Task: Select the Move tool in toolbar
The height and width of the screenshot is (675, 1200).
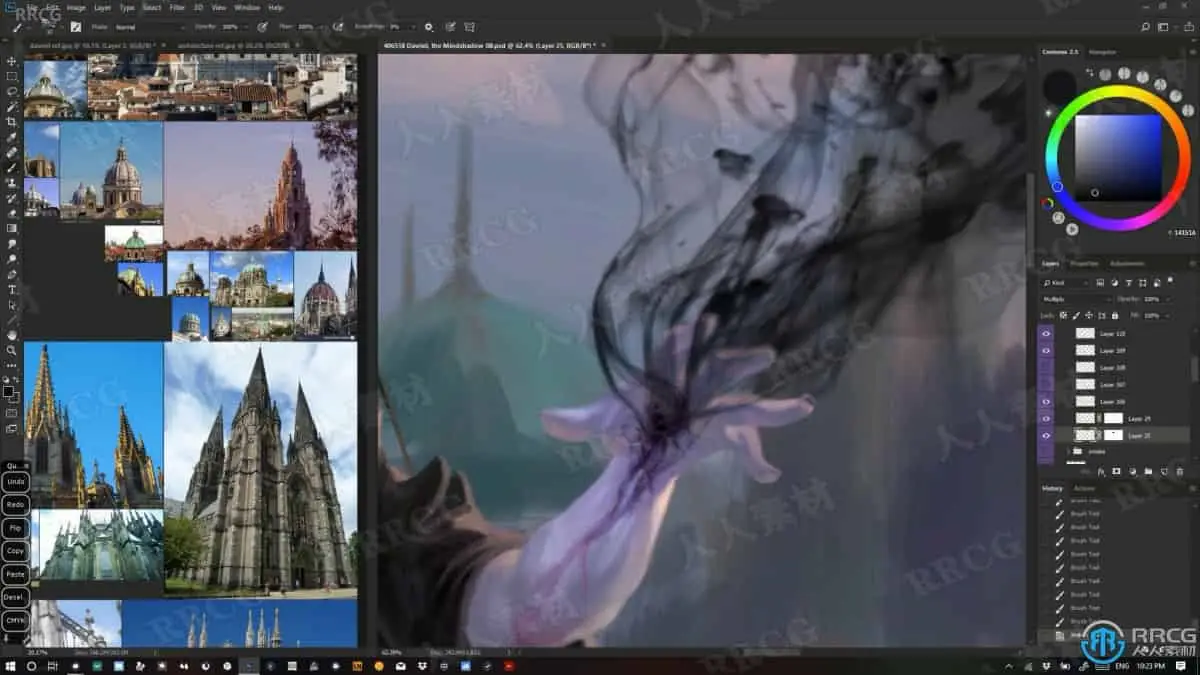Action: click(x=12, y=61)
